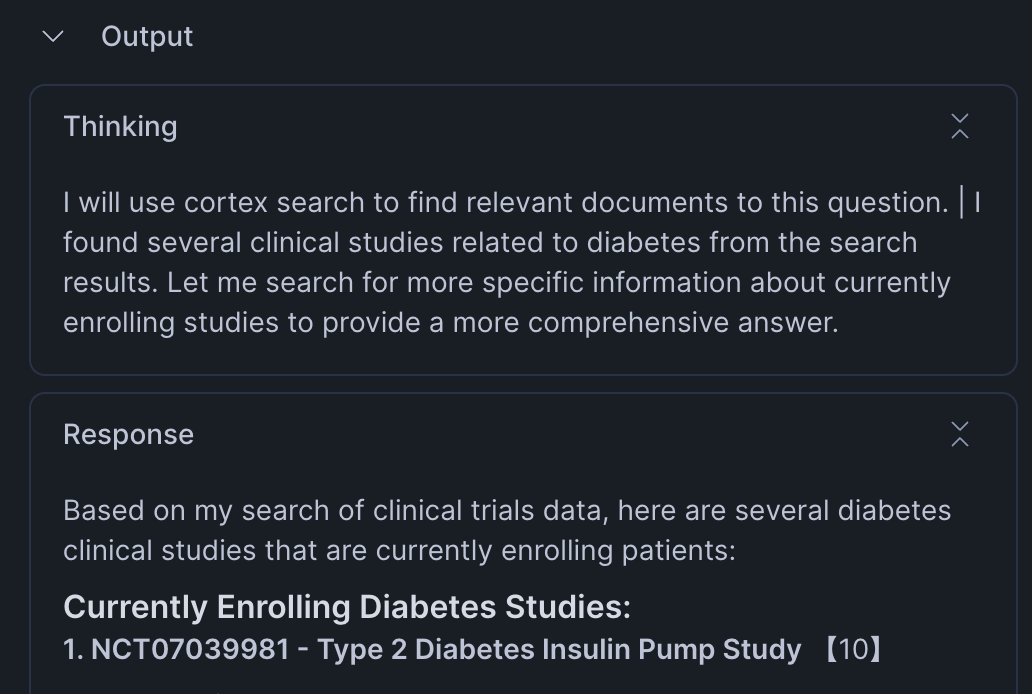The width and height of the screenshot is (1032, 694).
Task: Click the Response panel title
Action: pyautogui.click(x=128, y=435)
